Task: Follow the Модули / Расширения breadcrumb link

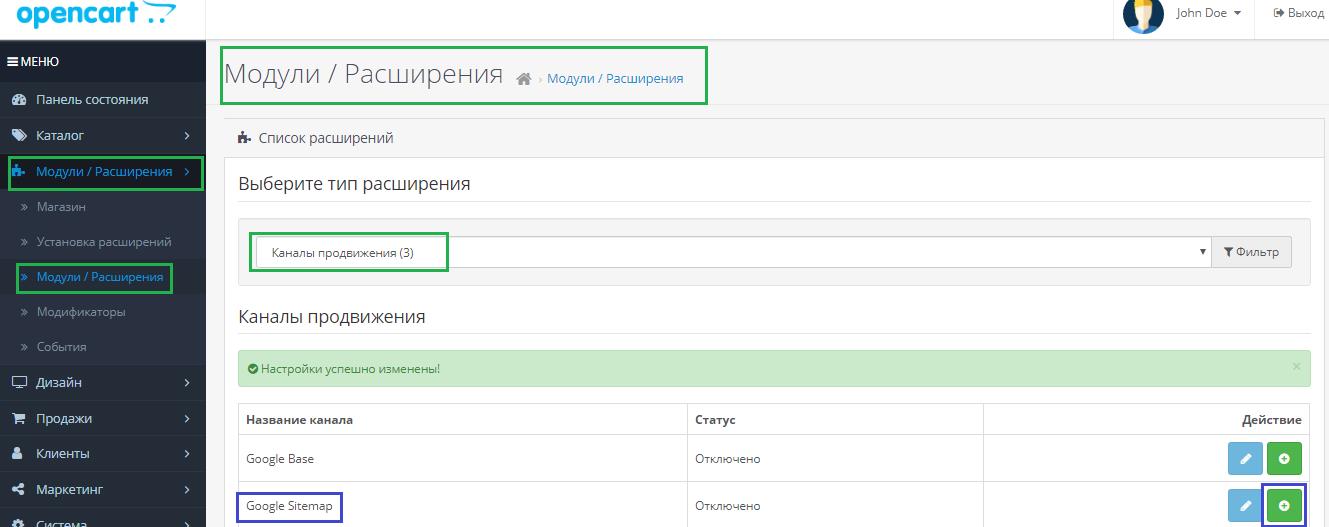Action: pos(615,78)
